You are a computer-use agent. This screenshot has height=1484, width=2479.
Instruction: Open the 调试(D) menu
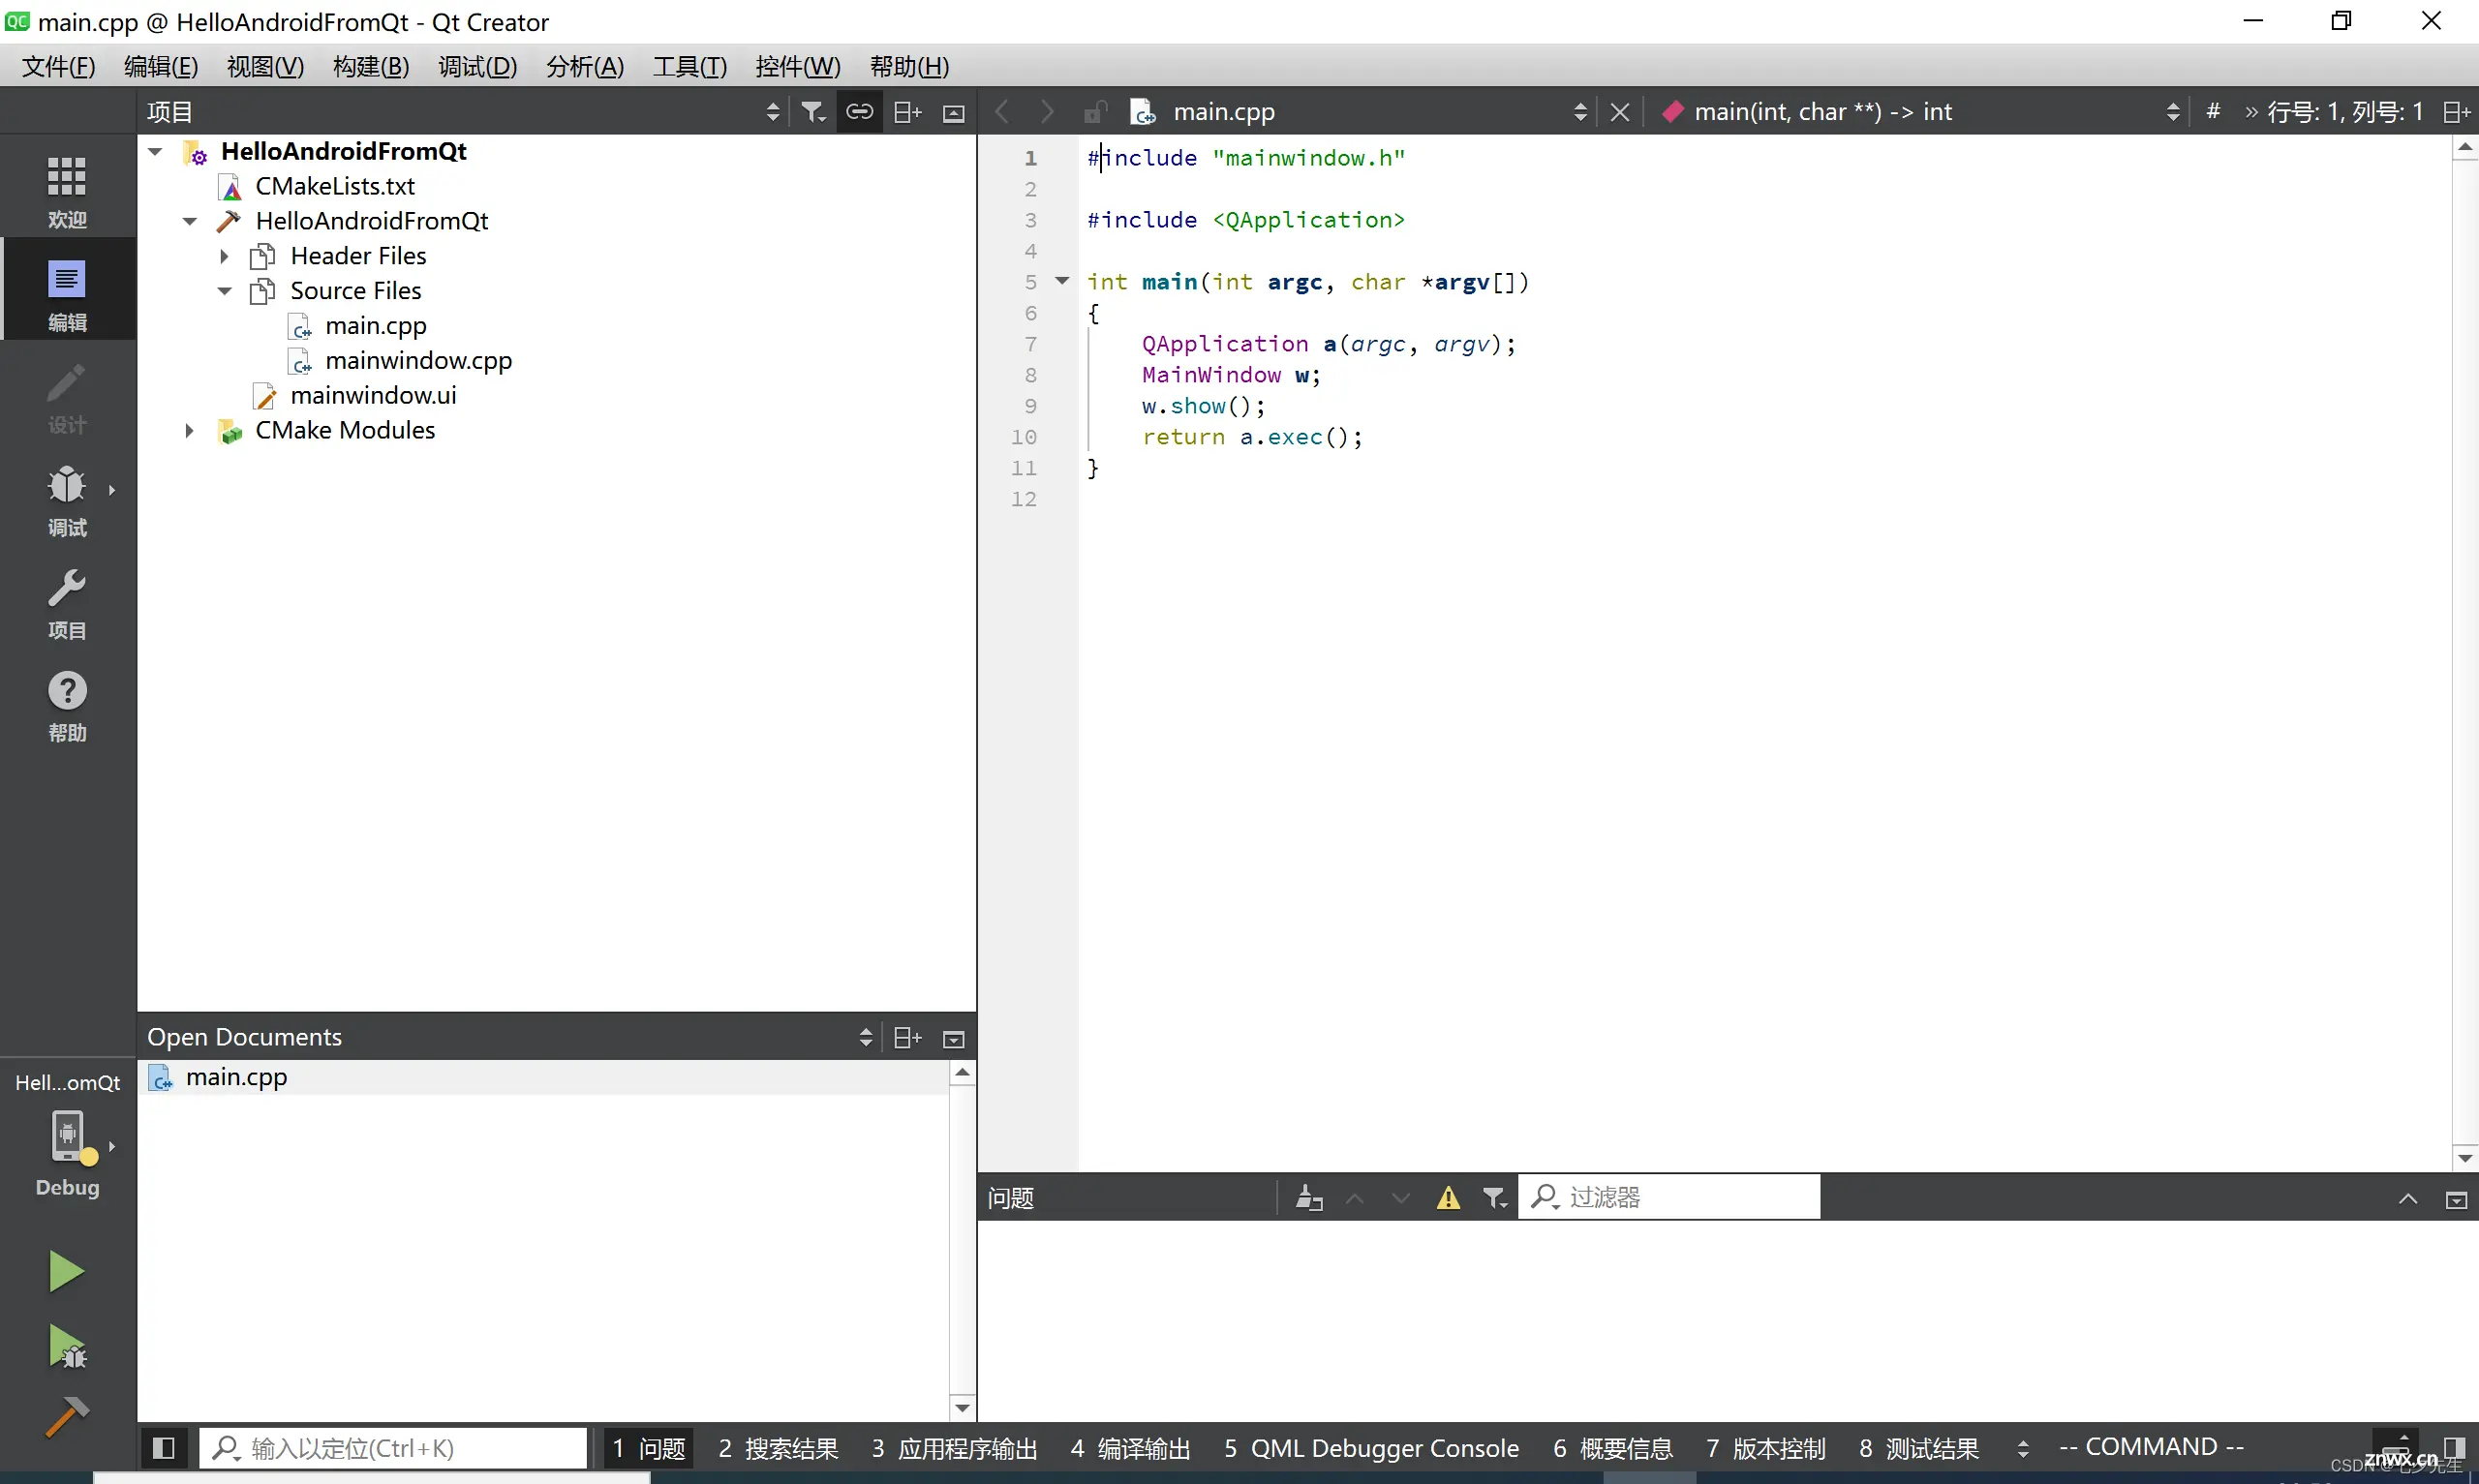pos(478,66)
